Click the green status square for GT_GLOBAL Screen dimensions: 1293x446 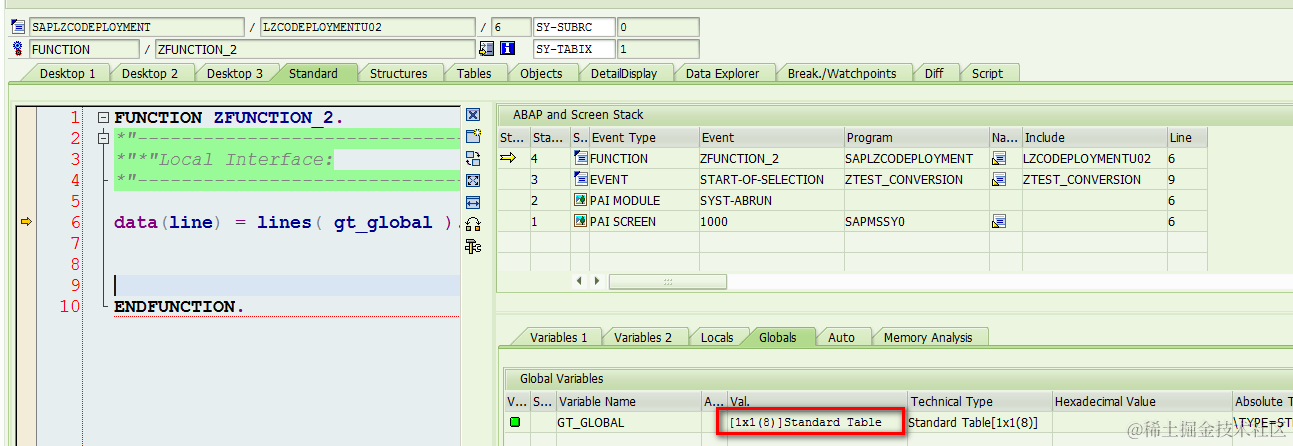click(x=514, y=422)
